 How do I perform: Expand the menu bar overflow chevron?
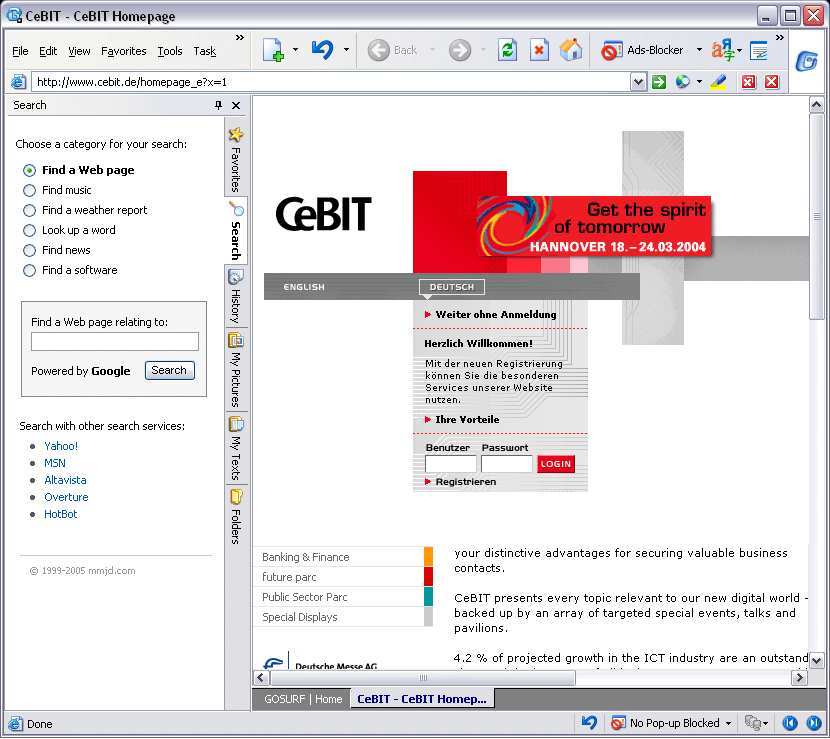pos(240,38)
